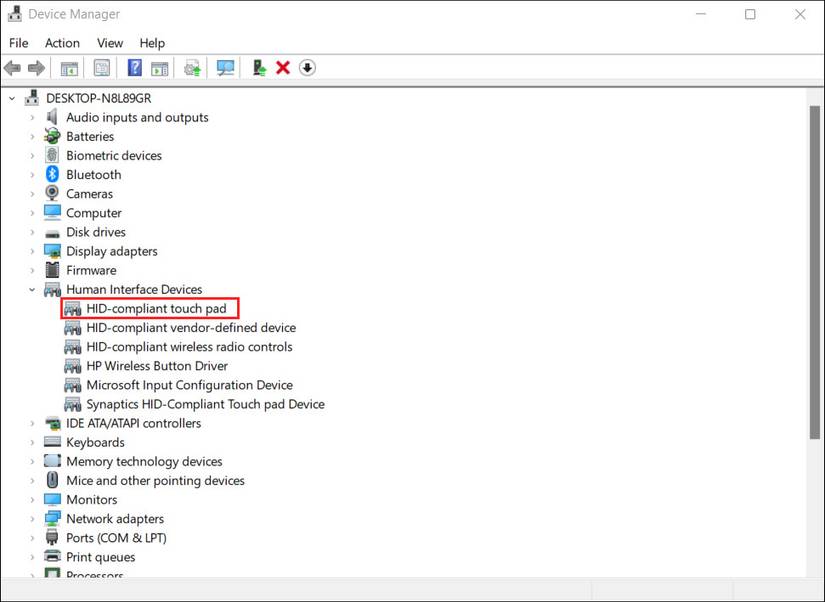Image resolution: width=825 pixels, height=602 pixels.
Task: Click the Back arrow in toolbar
Action: pos(12,68)
